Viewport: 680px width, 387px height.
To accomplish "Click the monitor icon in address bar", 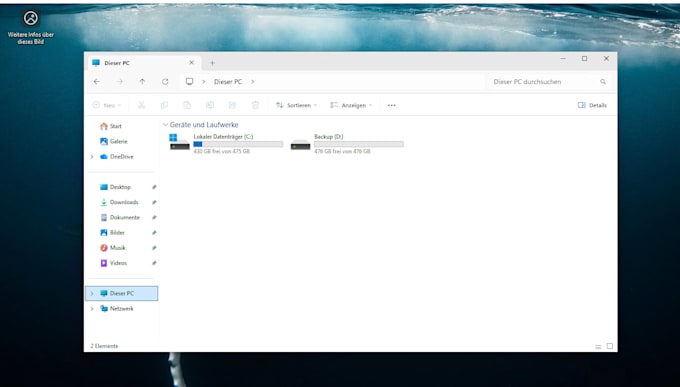I will tap(190, 82).
